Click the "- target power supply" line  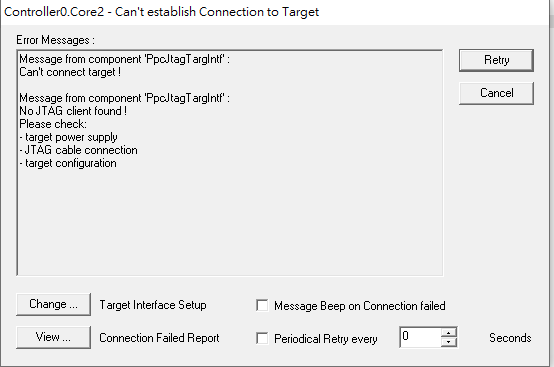click(68, 137)
